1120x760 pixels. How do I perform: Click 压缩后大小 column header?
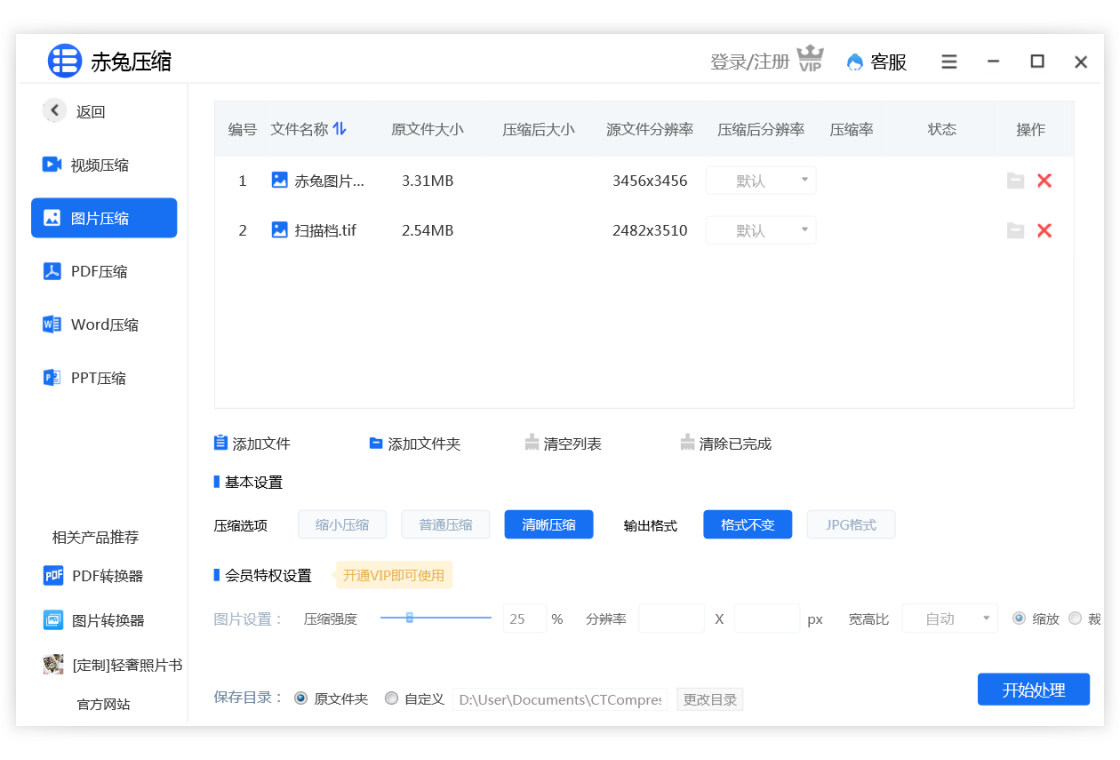(538, 129)
